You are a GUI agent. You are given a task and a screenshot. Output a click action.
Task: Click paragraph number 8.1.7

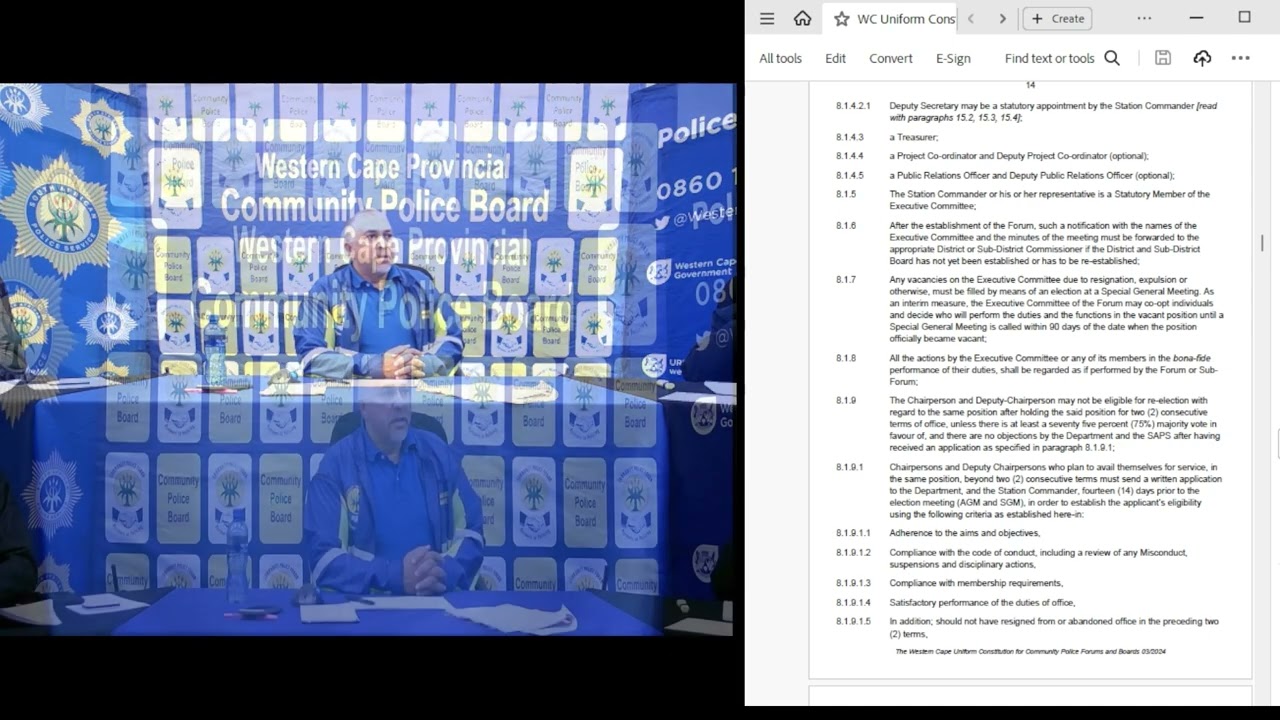pyautogui.click(x=846, y=280)
